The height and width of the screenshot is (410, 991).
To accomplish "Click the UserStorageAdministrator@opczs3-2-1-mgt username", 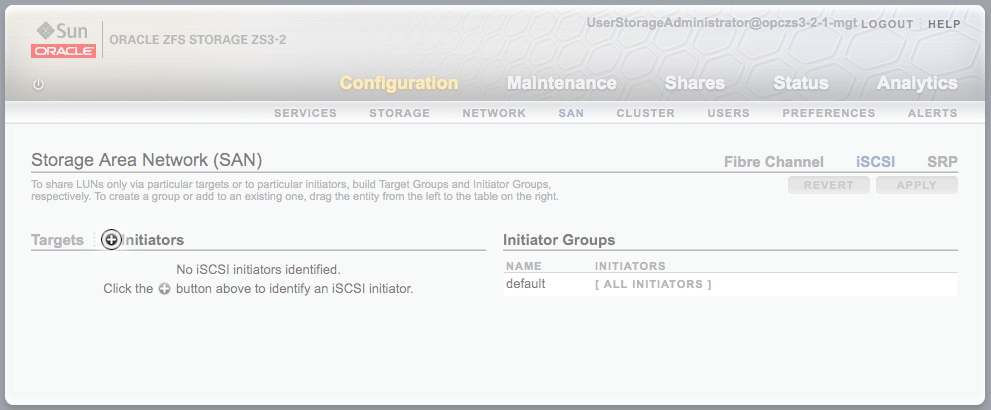I will [x=722, y=23].
